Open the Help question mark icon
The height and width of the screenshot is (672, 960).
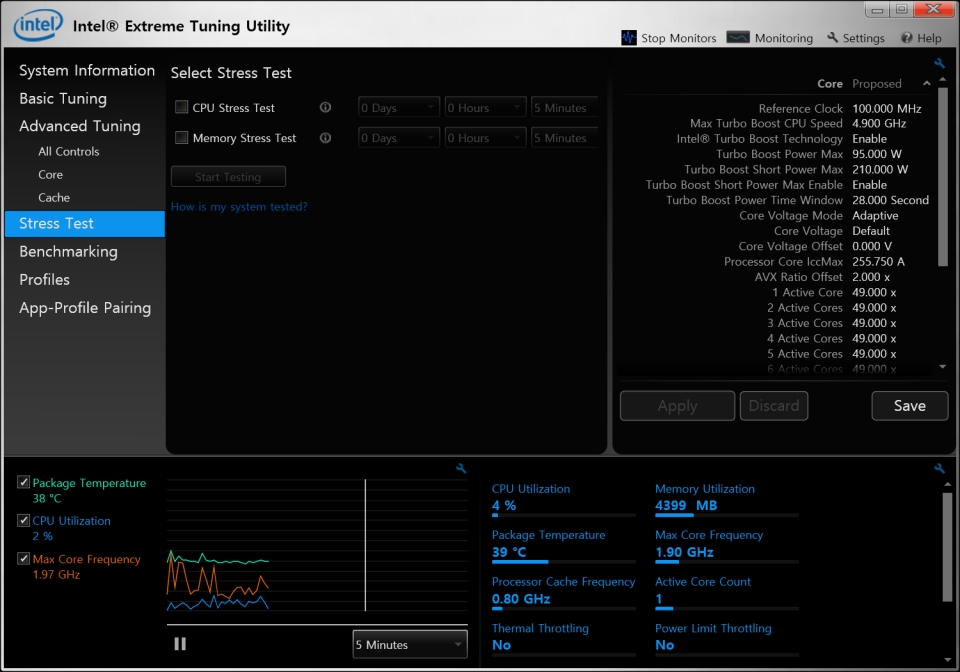click(906, 38)
